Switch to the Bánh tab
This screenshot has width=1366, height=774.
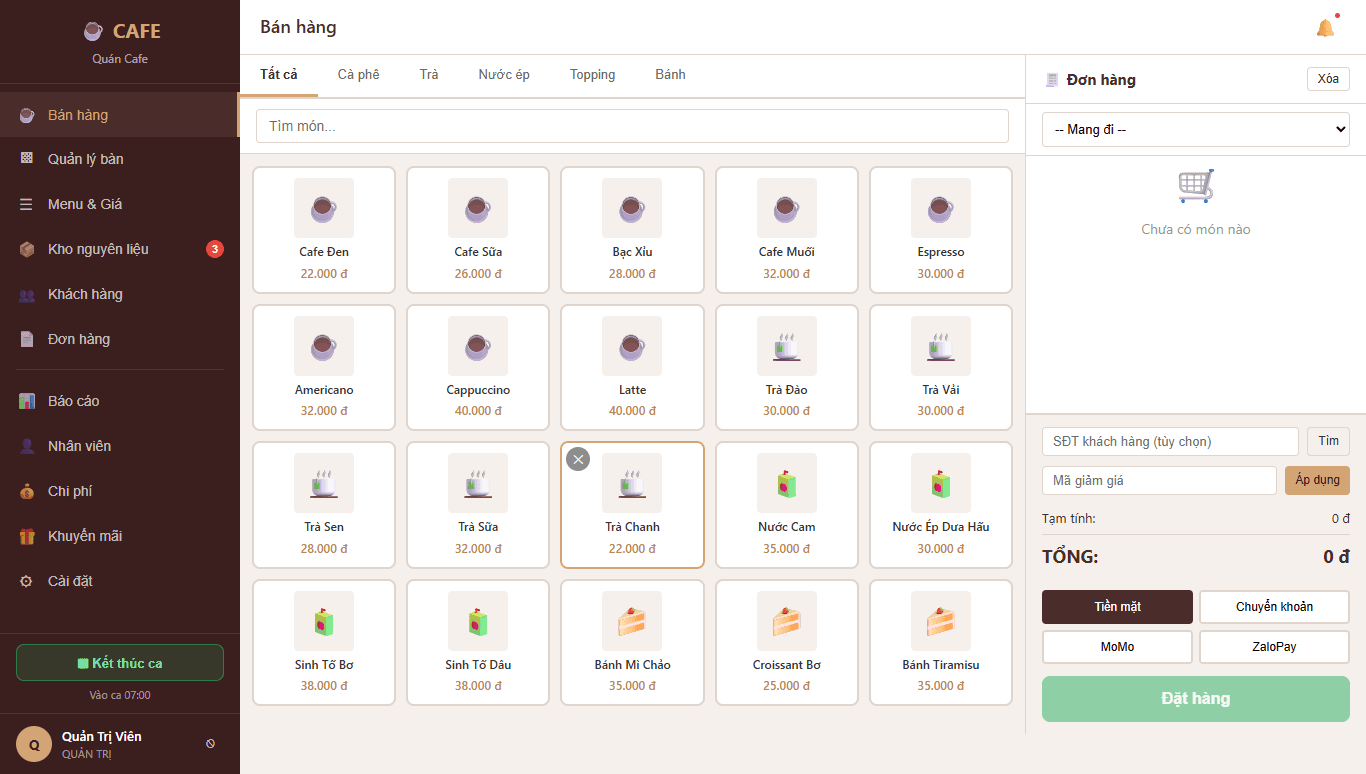[671, 75]
